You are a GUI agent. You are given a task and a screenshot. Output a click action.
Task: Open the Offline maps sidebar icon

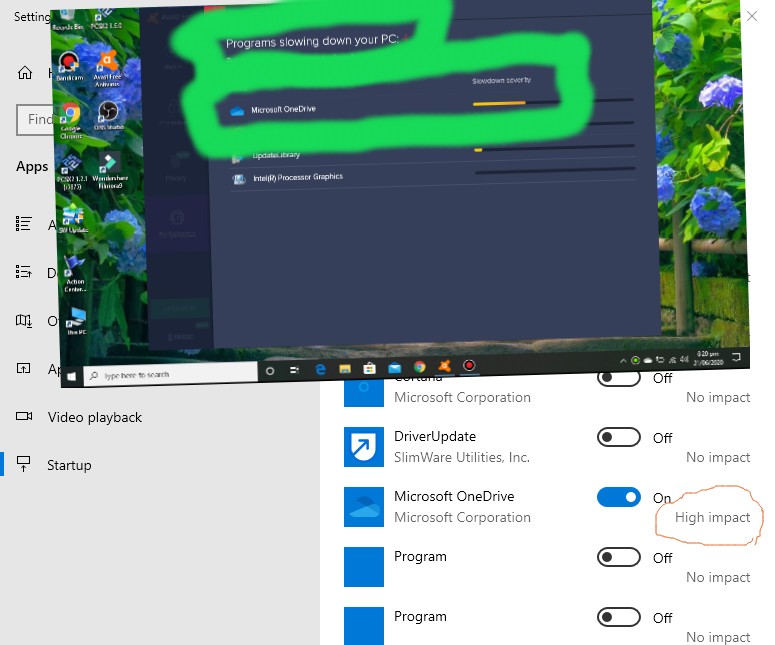(24, 320)
